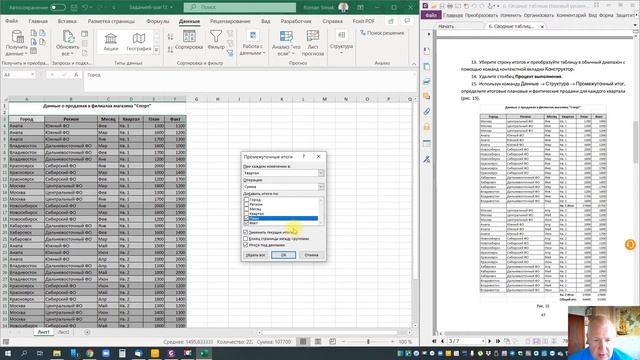Screen dimensions: 640x360
Task: Toggle Автосохранение switch
Action: tap(58, 7)
